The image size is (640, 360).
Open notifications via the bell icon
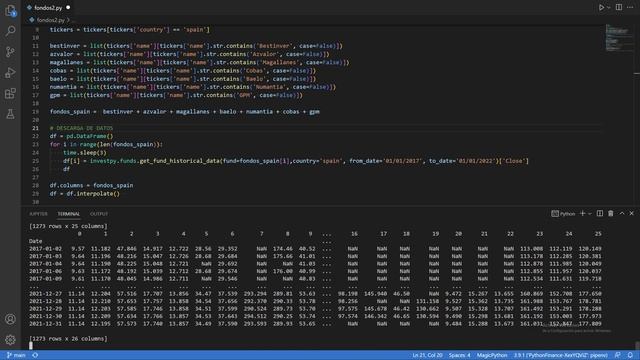[x=630, y=355]
